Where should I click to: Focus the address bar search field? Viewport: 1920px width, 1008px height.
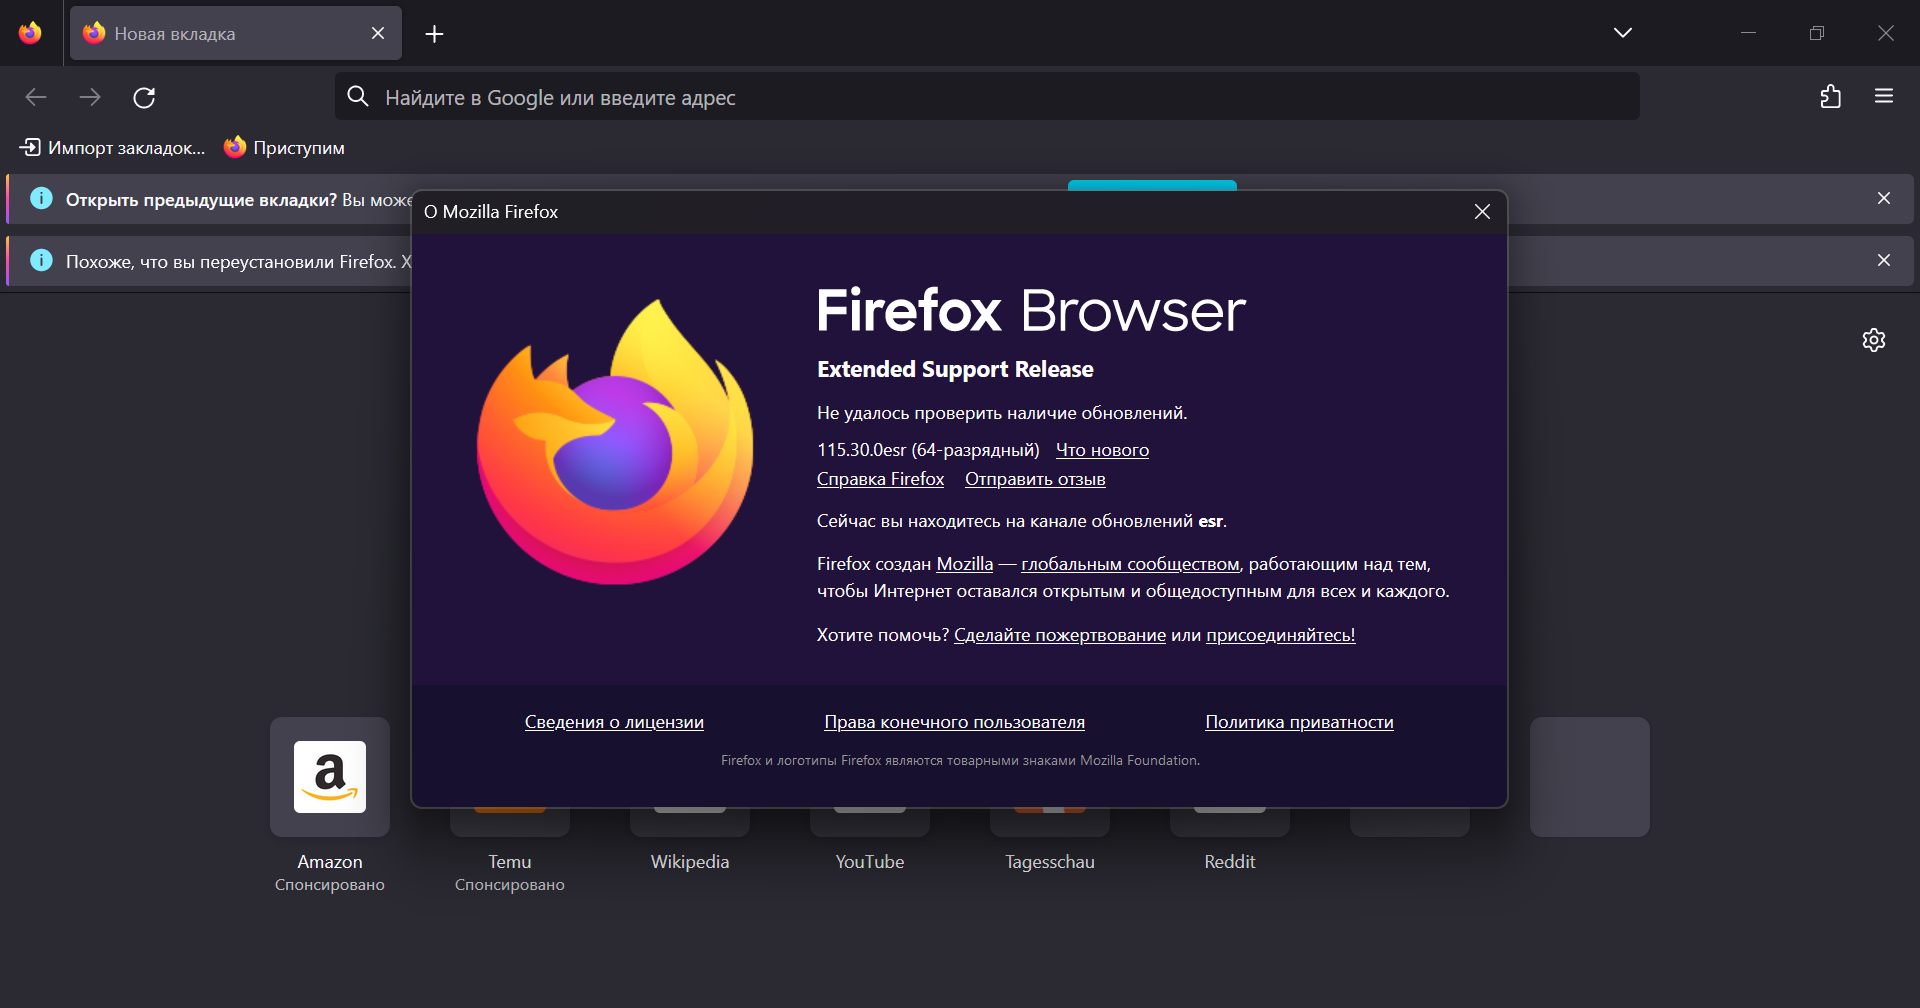coord(987,96)
